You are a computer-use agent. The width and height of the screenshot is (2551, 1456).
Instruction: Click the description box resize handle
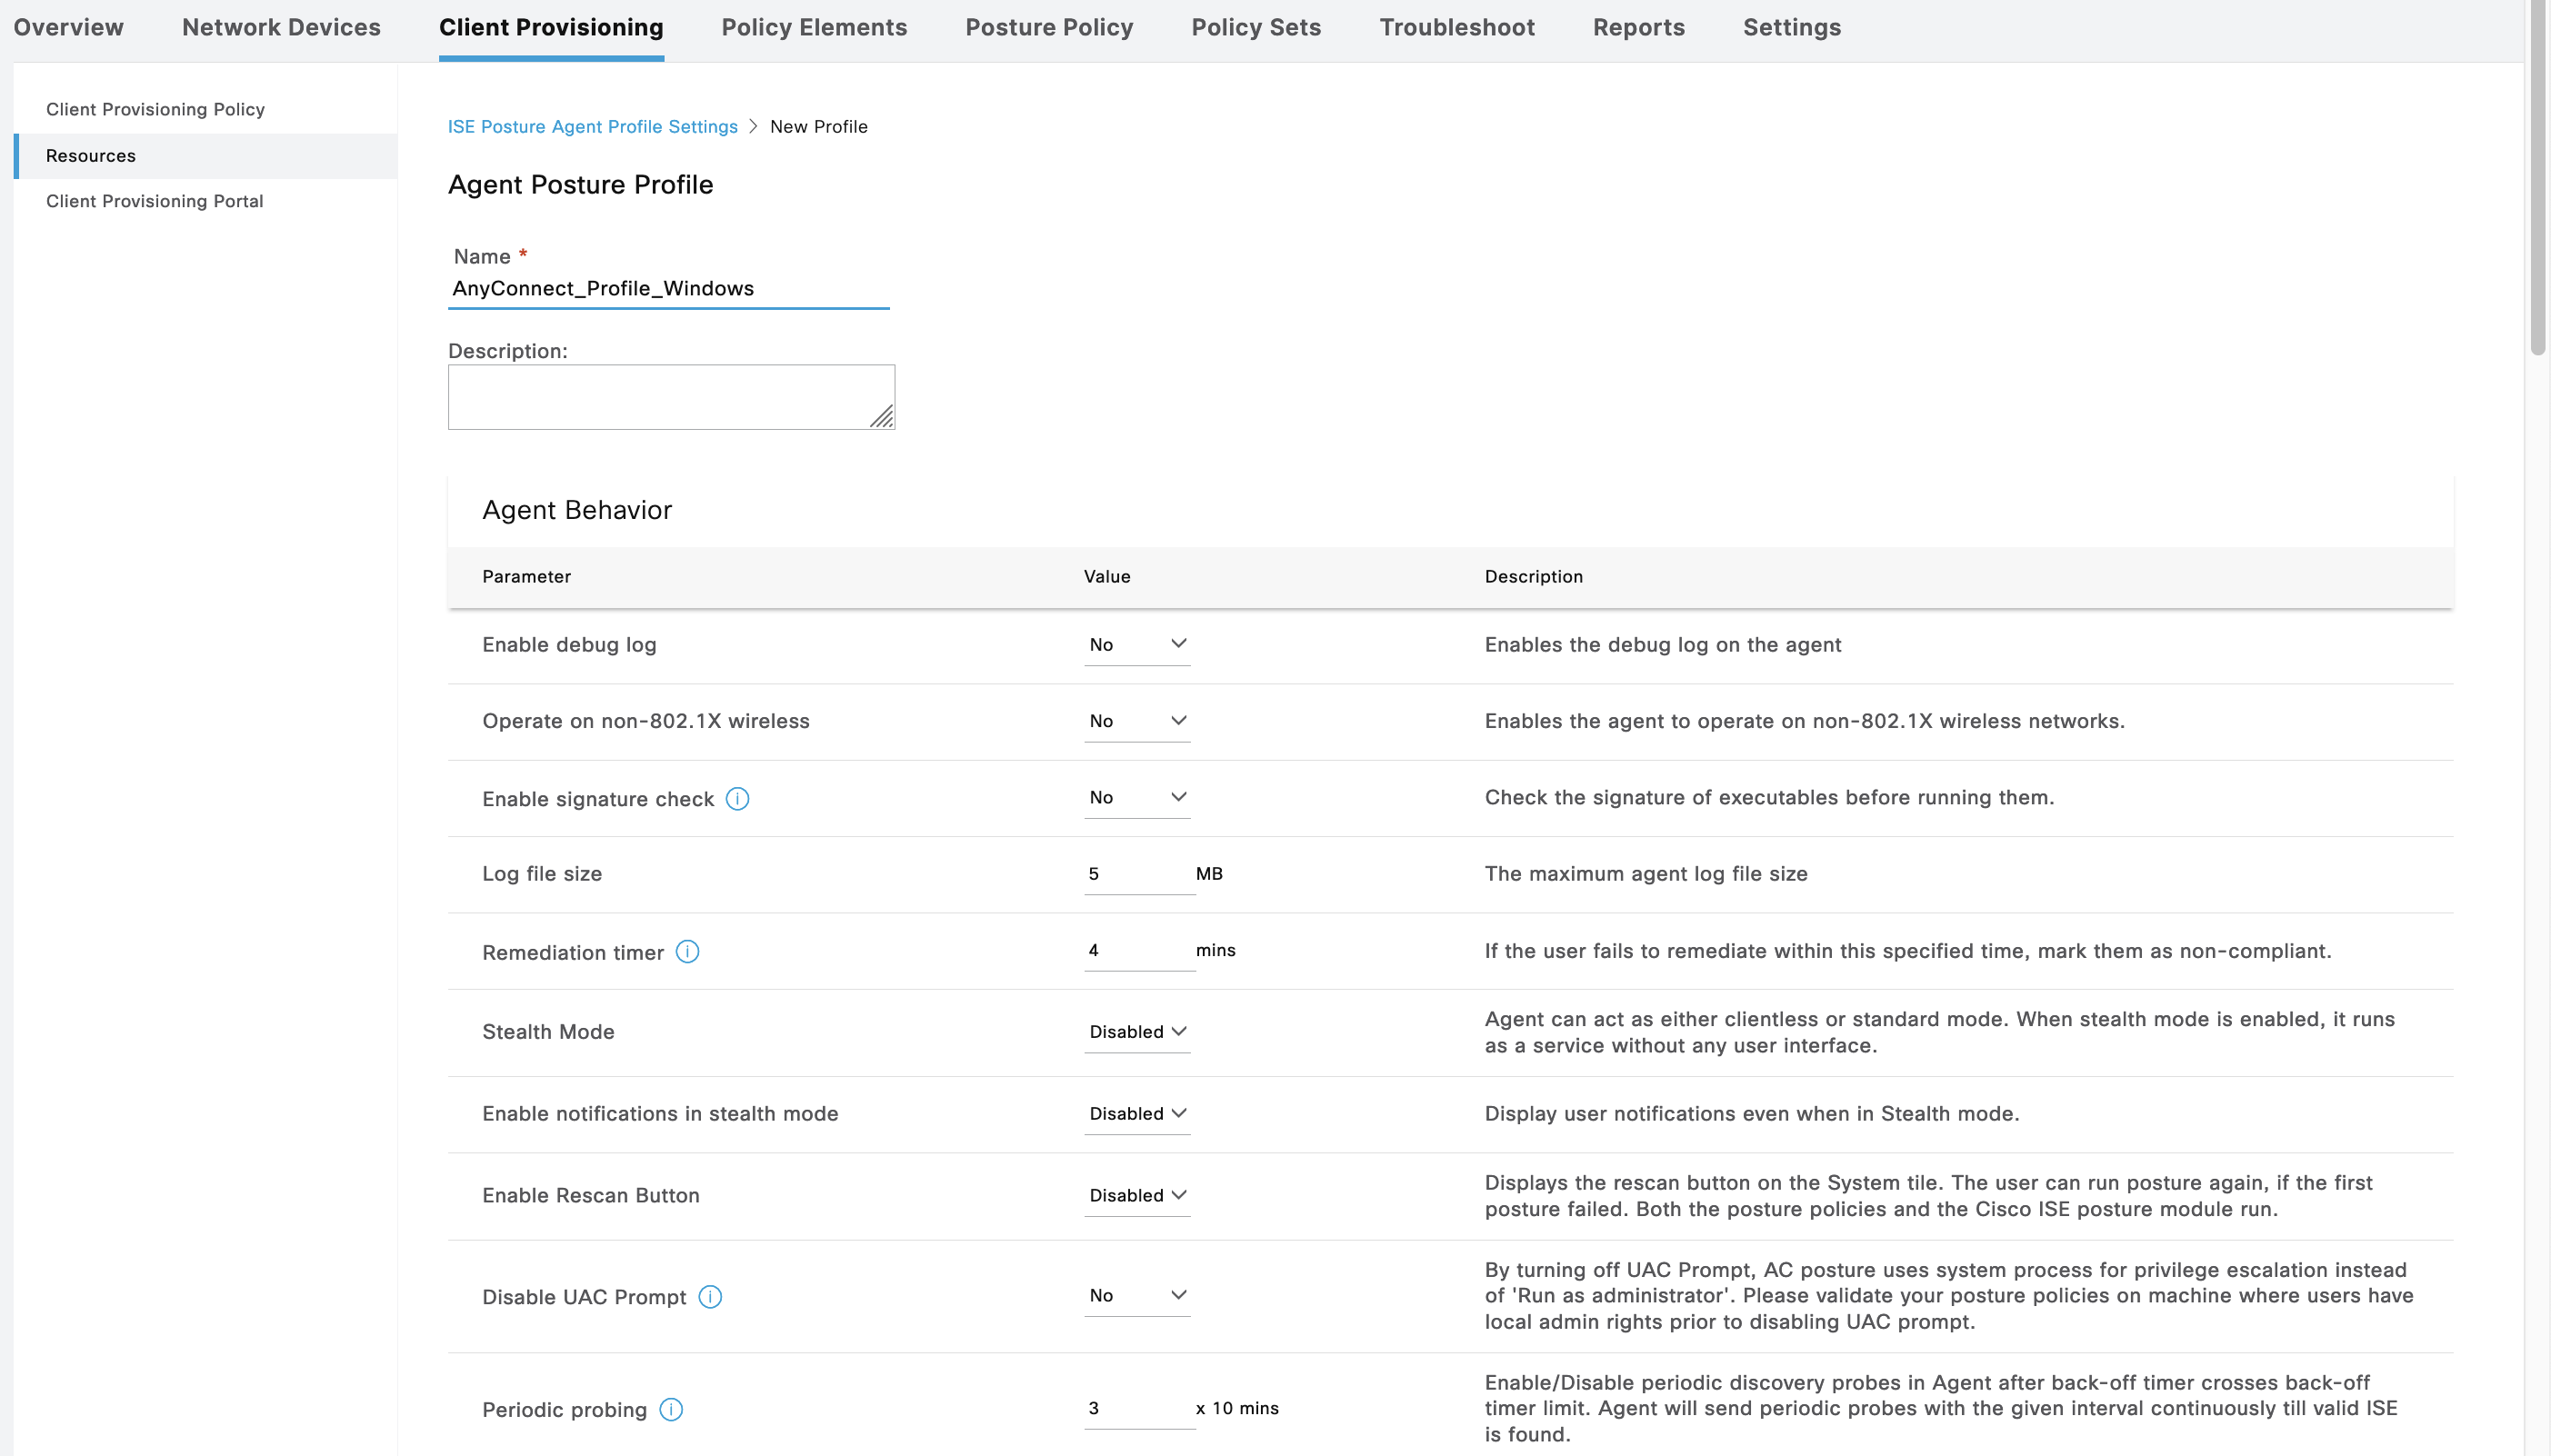point(882,417)
